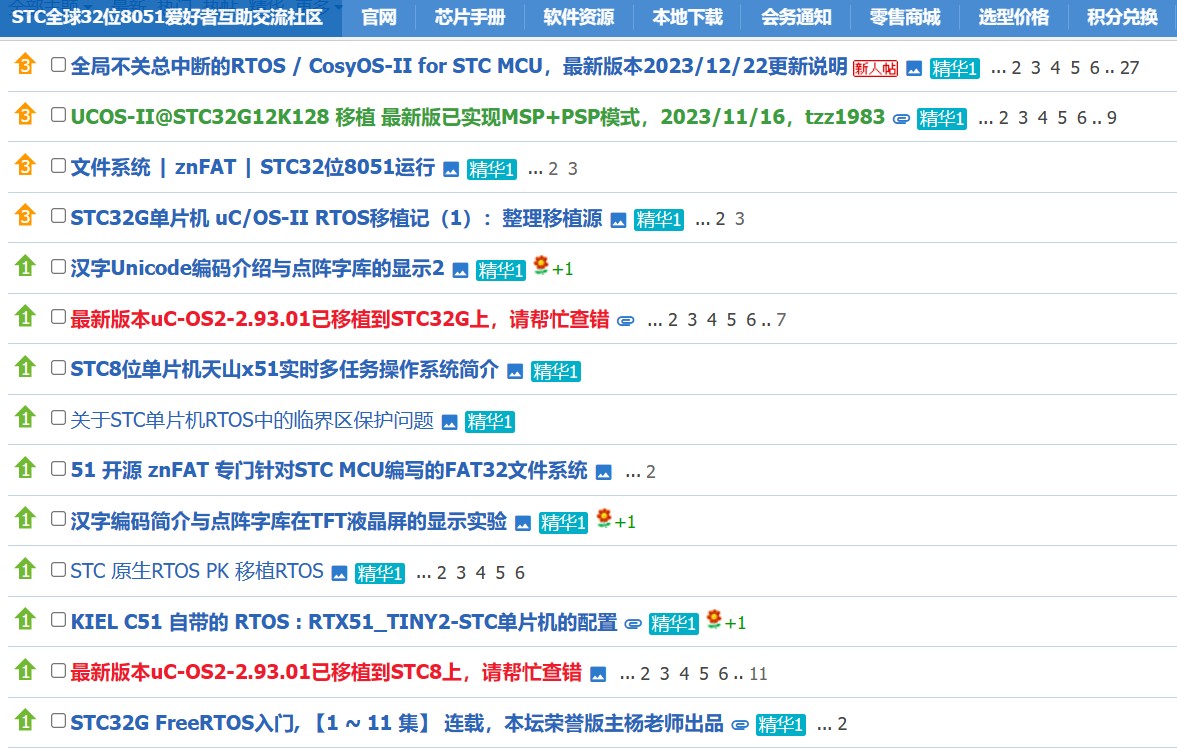
Task: Jump to page 11 of uC-OS2 STC8 thread
Action: [758, 674]
